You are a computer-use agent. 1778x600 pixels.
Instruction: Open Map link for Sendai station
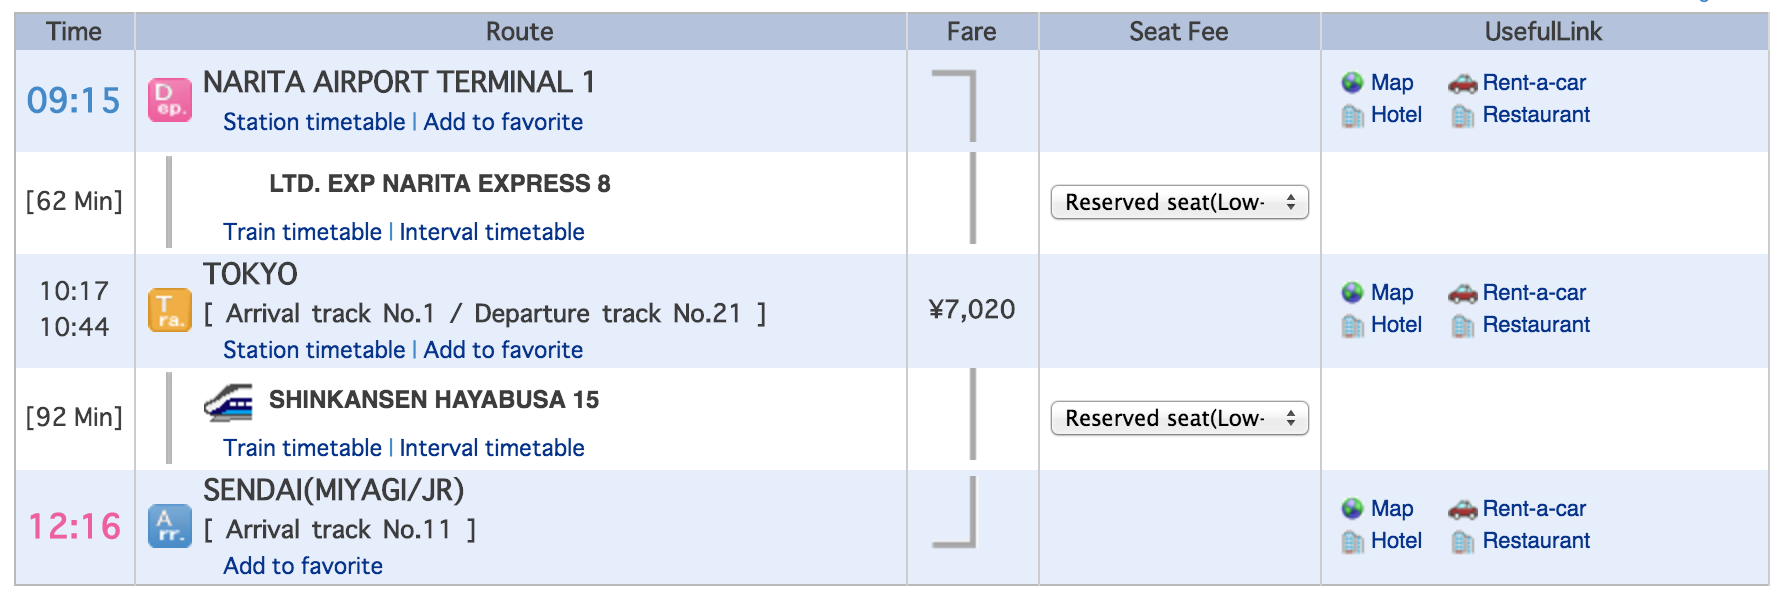1392,509
